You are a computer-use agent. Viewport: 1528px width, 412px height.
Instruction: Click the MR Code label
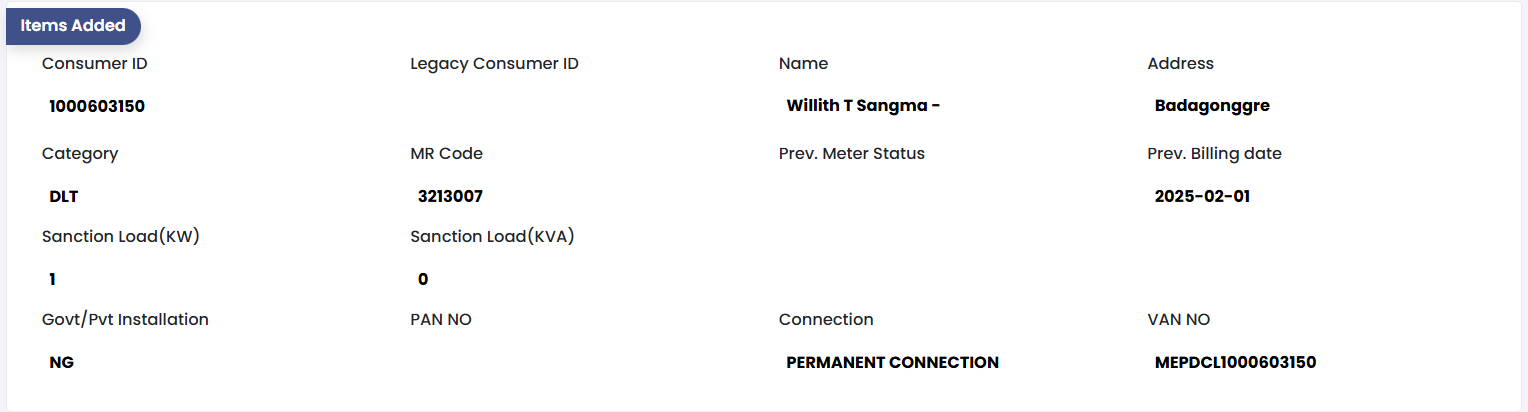(446, 154)
